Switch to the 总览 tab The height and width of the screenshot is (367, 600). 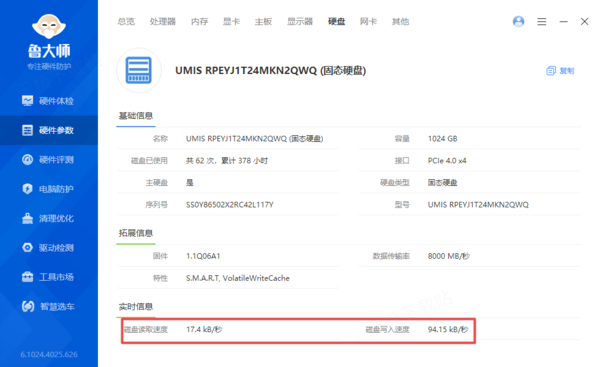(126, 21)
